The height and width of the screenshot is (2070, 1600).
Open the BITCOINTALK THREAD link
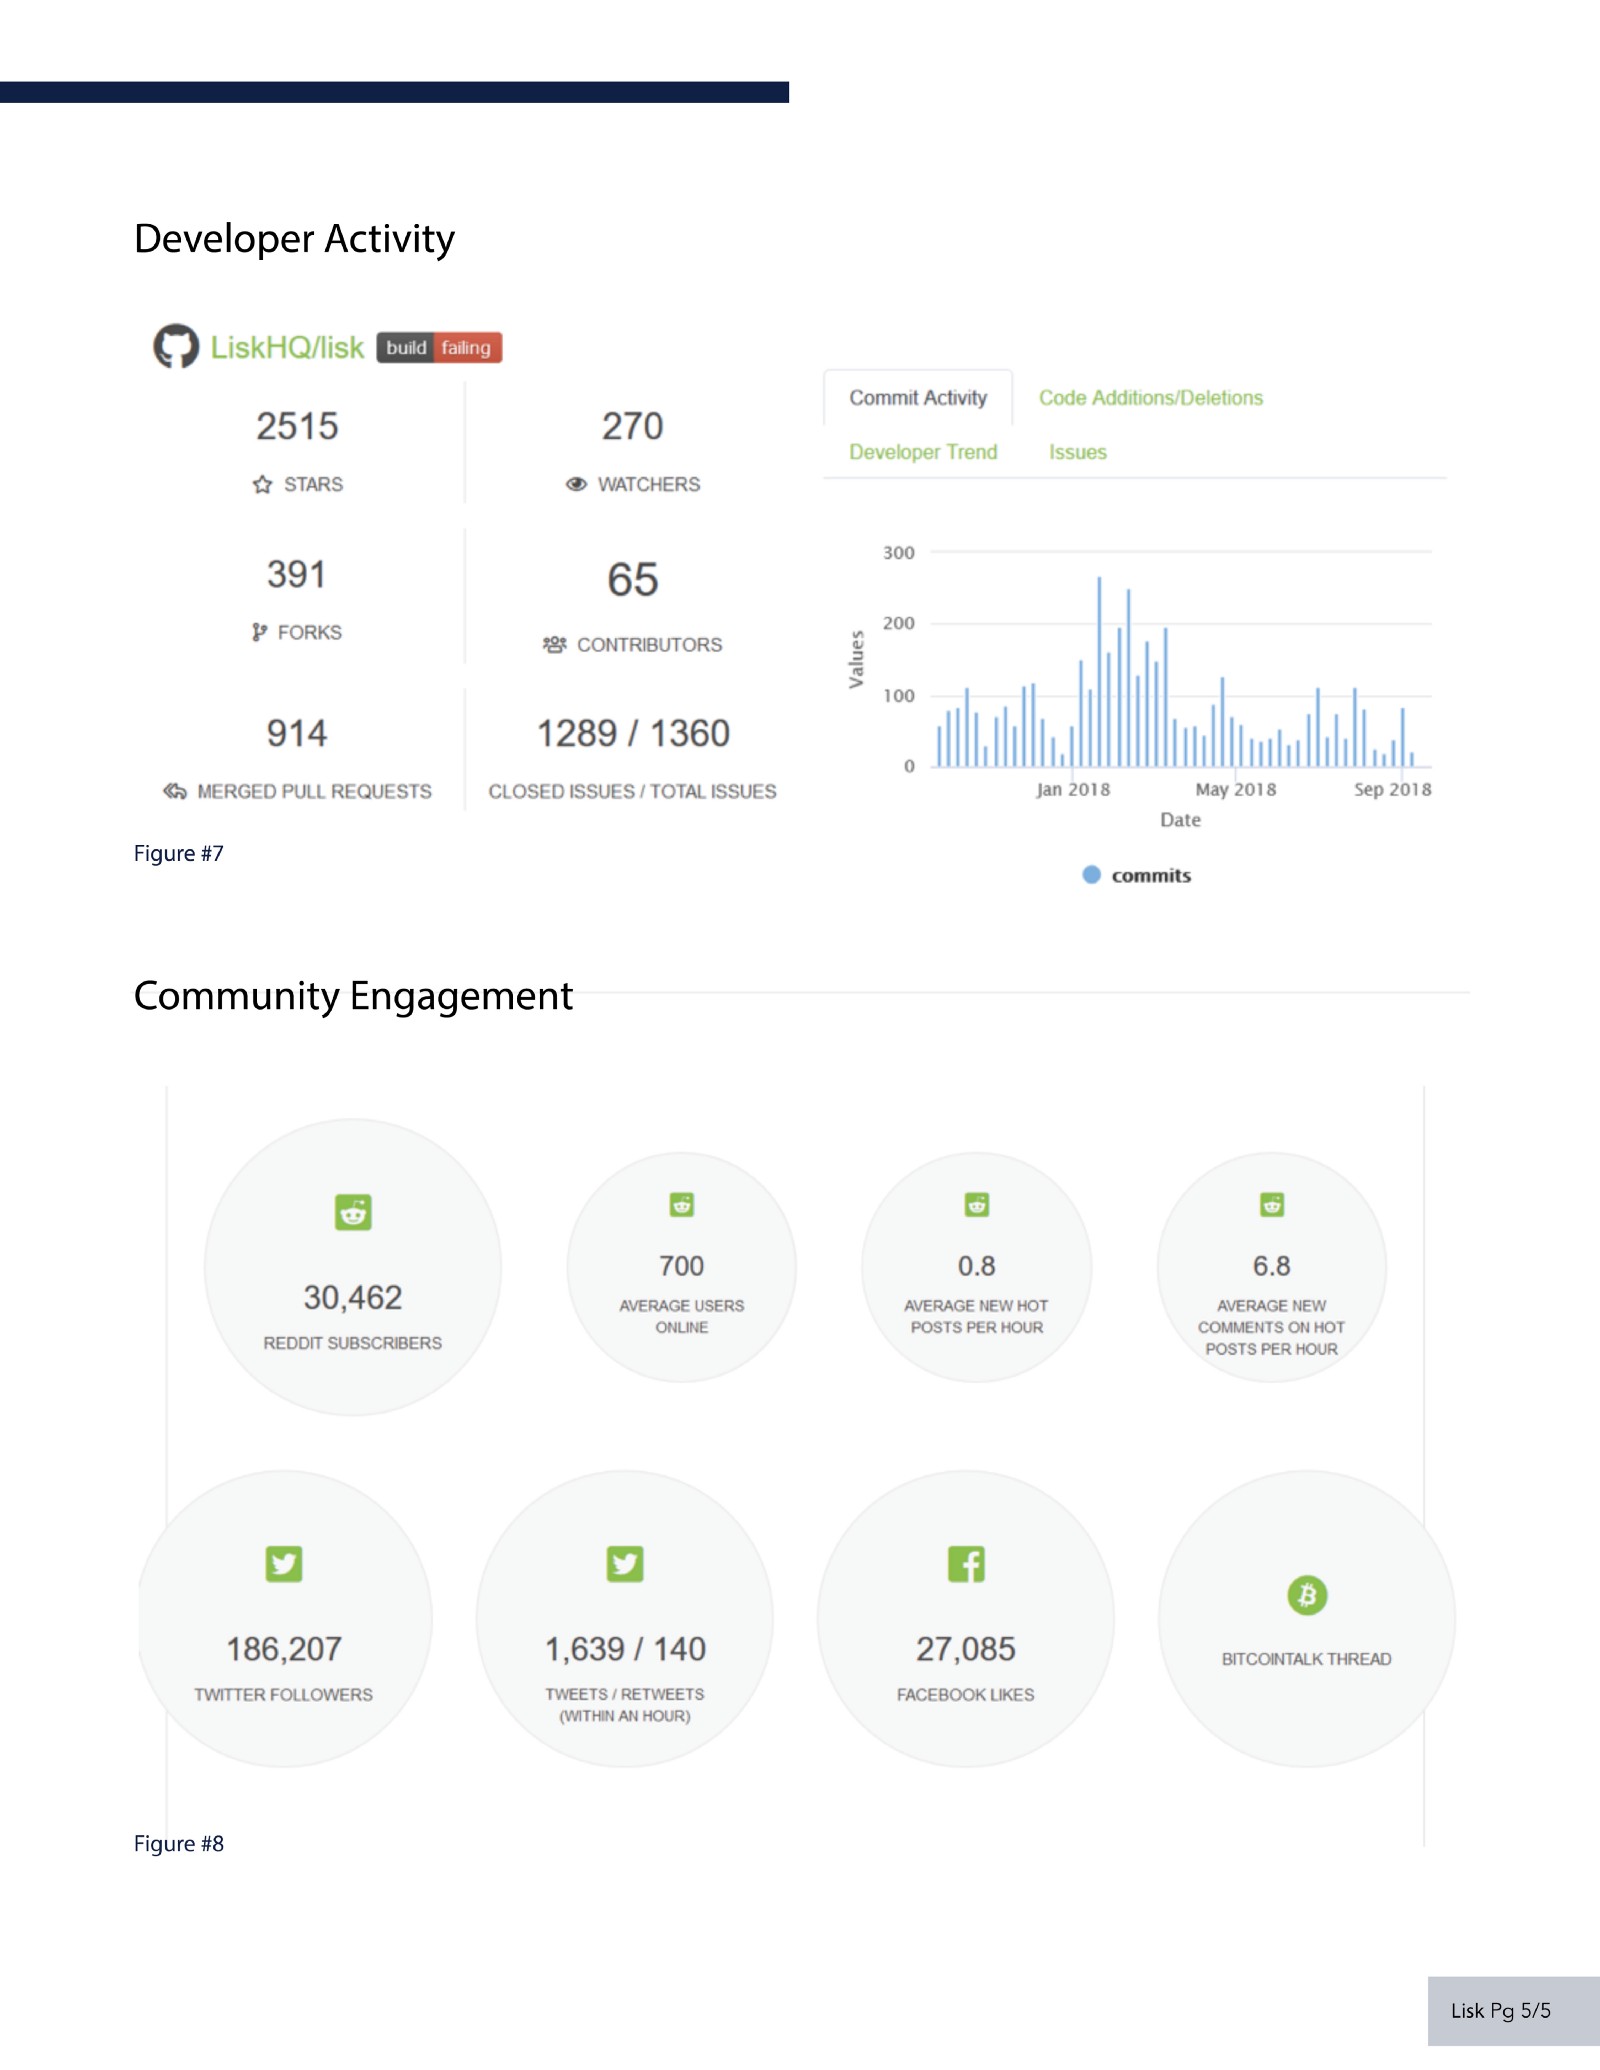click(x=1307, y=1659)
